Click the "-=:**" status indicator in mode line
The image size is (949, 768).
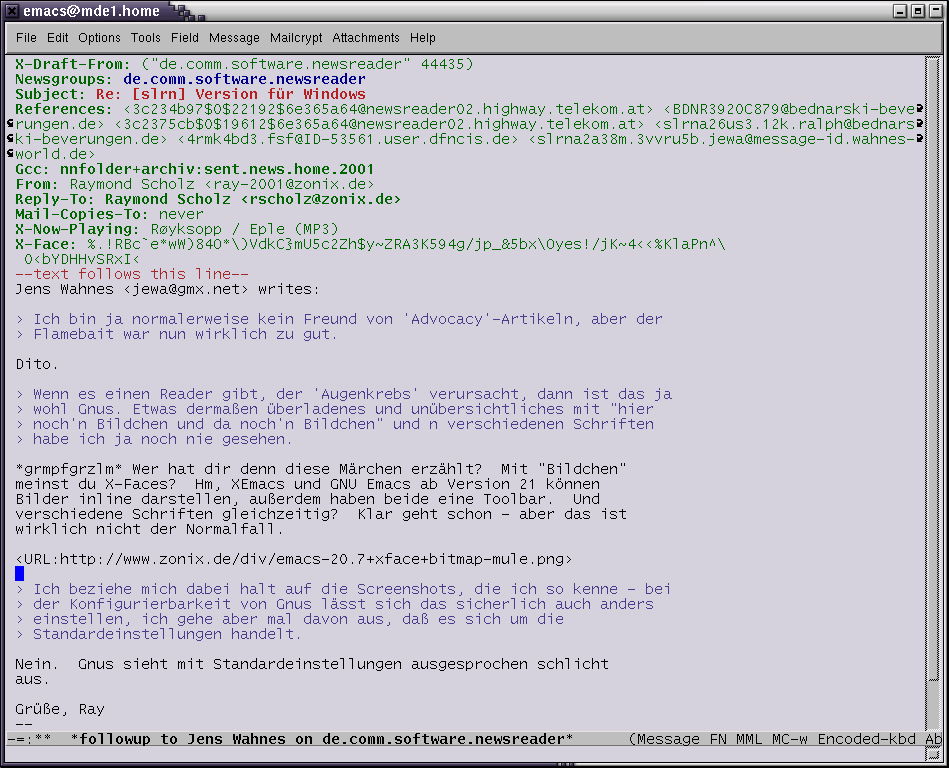[x=29, y=740]
